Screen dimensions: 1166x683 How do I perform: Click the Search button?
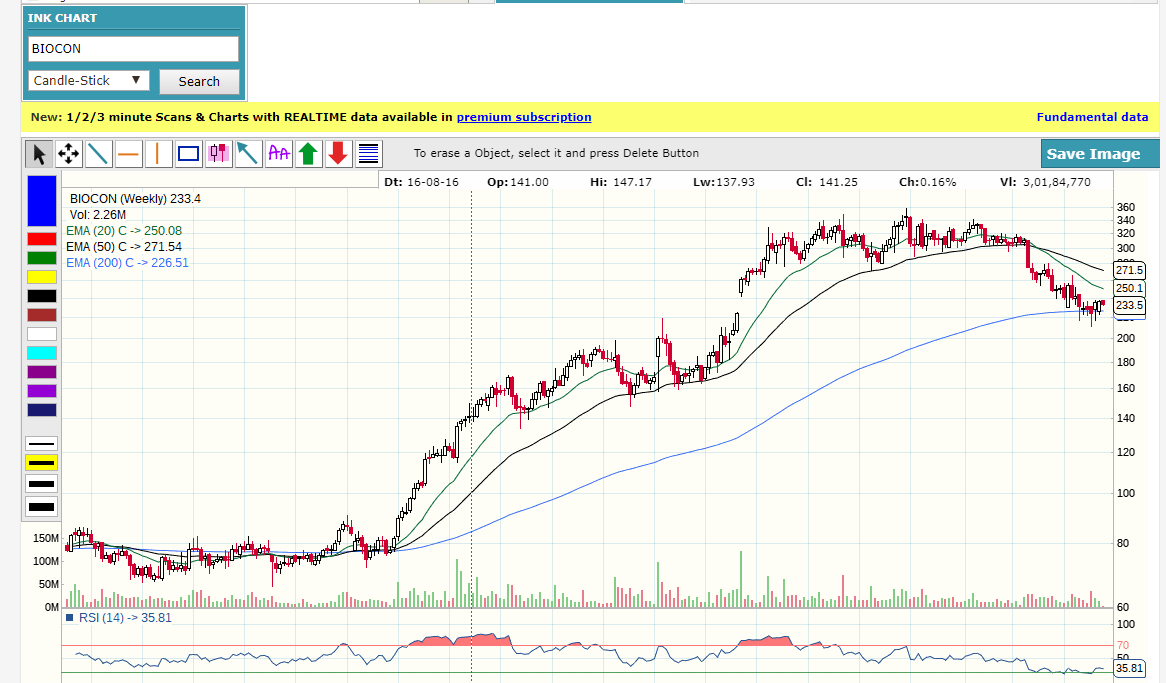199,82
